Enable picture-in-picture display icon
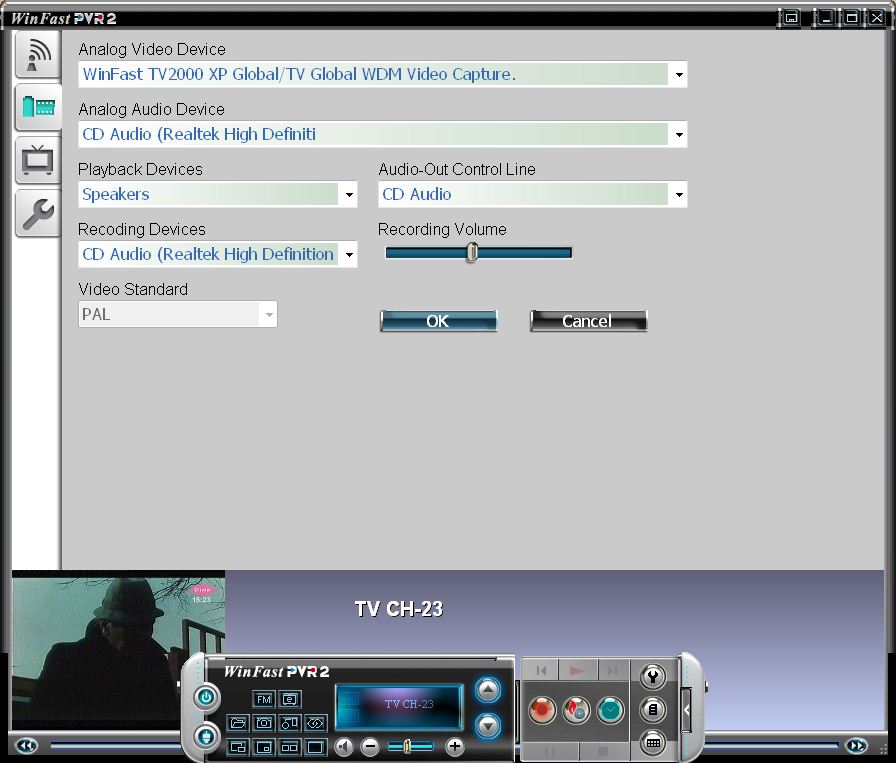 coord(263,747)
